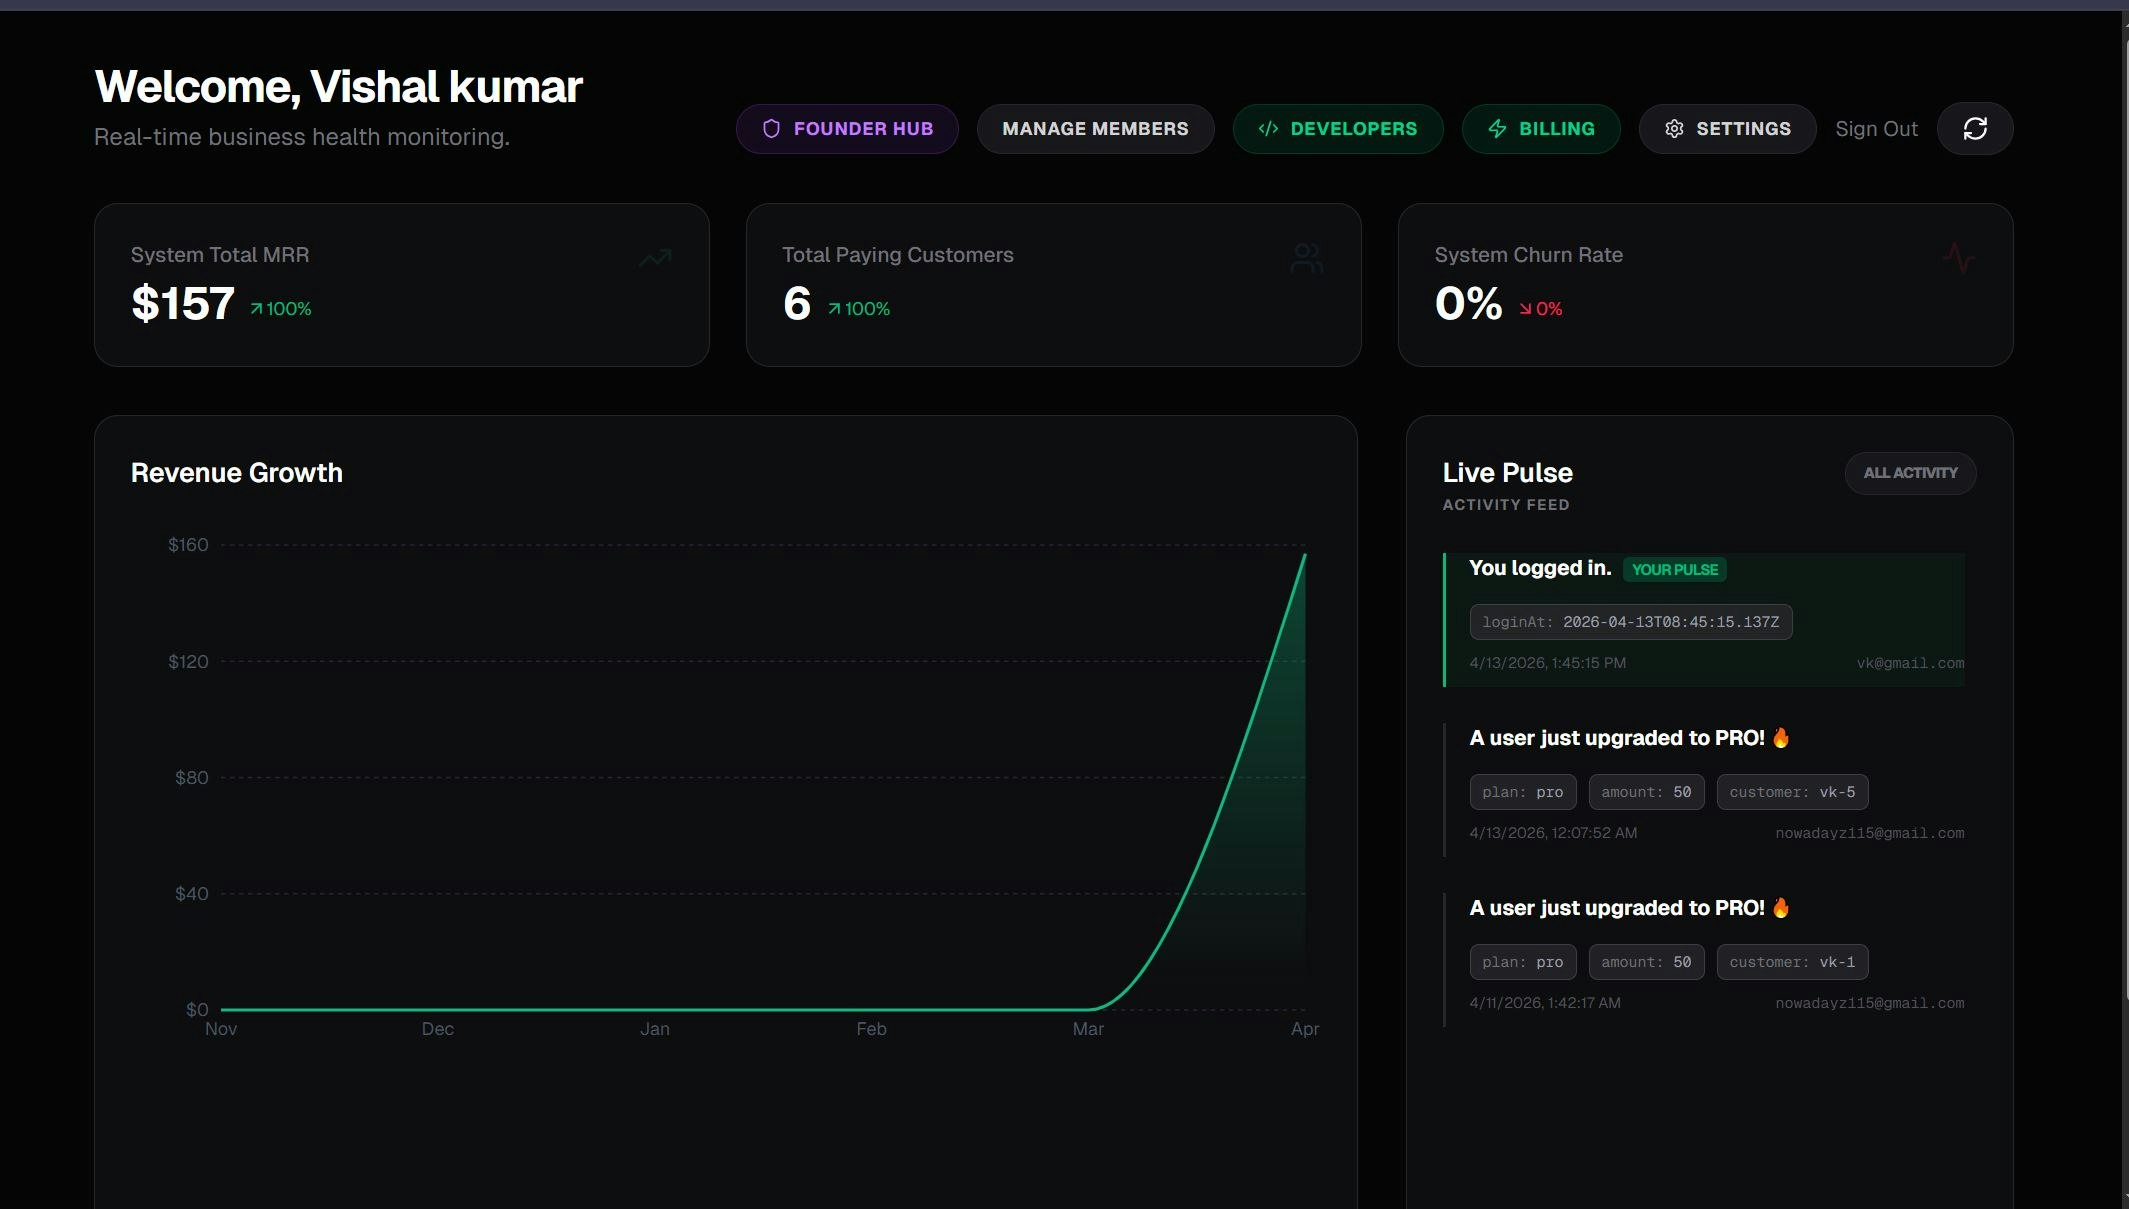Click the users icon on Total Paying Customers card
2129x1209 pixels.
click(1307, 258)
